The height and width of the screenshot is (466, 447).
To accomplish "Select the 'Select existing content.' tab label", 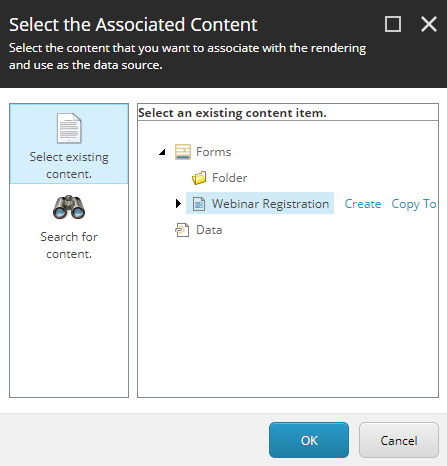I will click(x=69, y=165).
